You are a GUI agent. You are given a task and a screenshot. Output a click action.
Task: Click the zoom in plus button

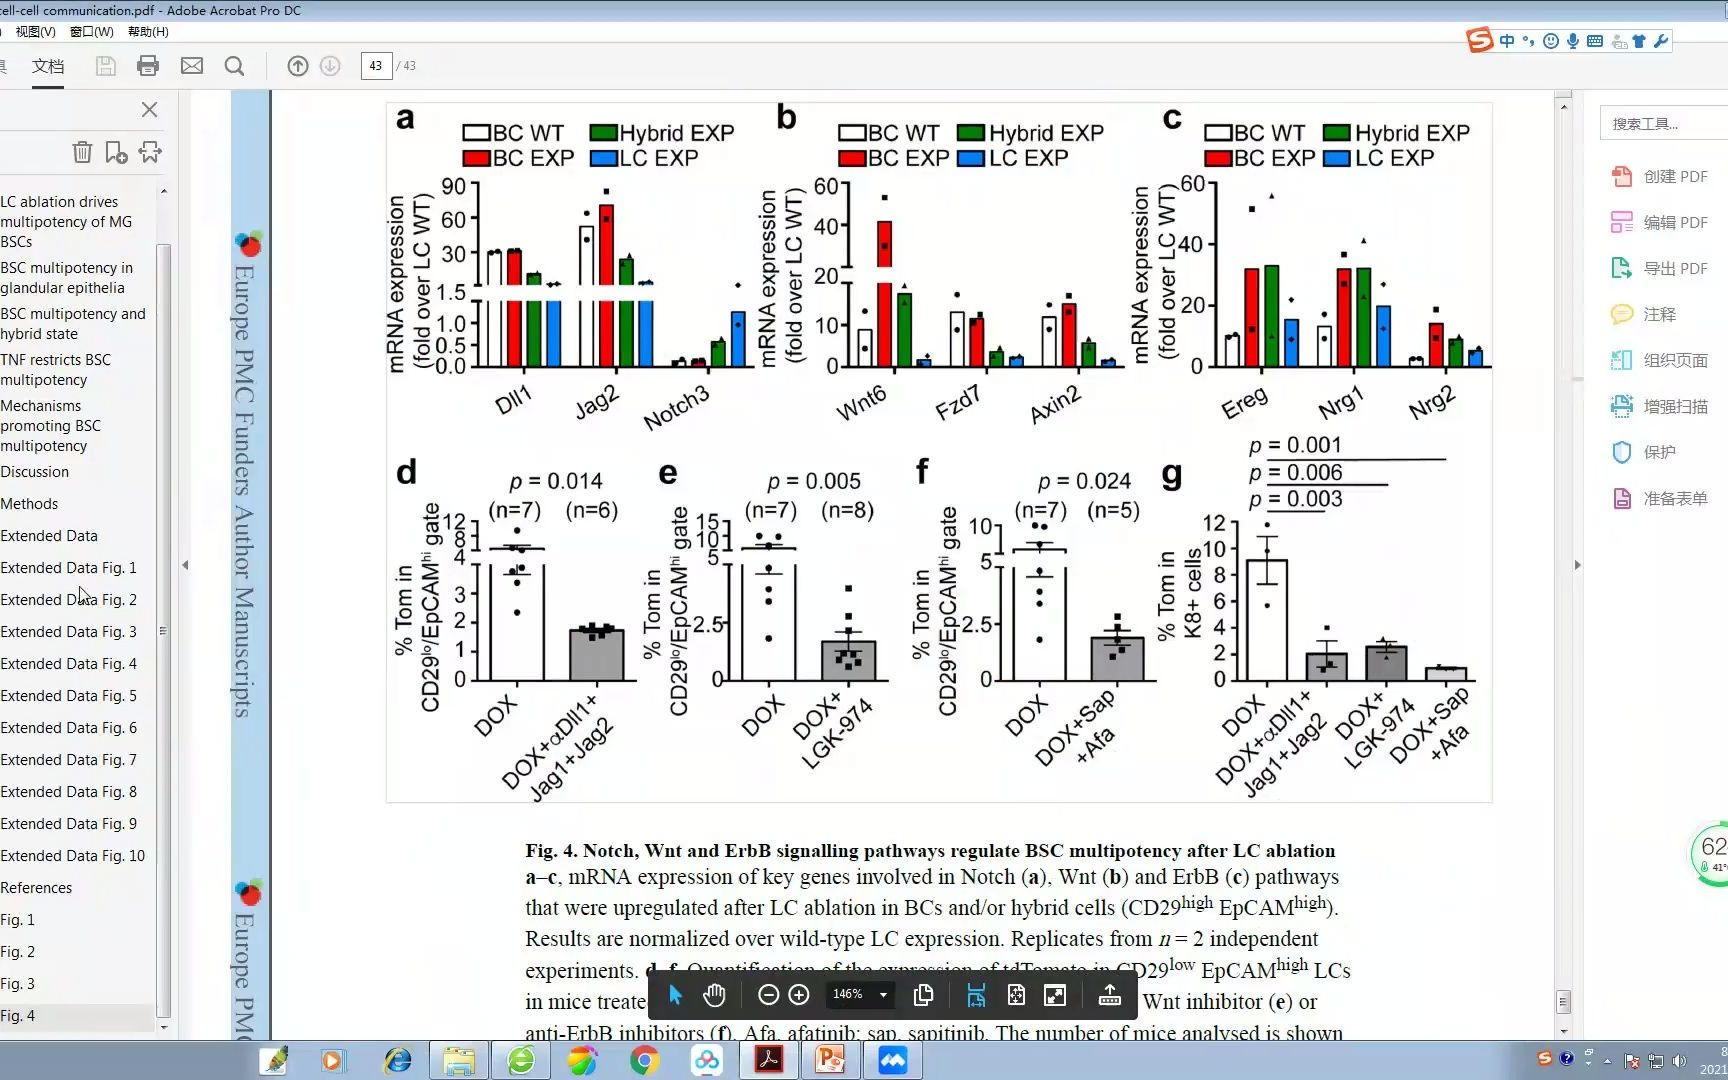point(798,995)
